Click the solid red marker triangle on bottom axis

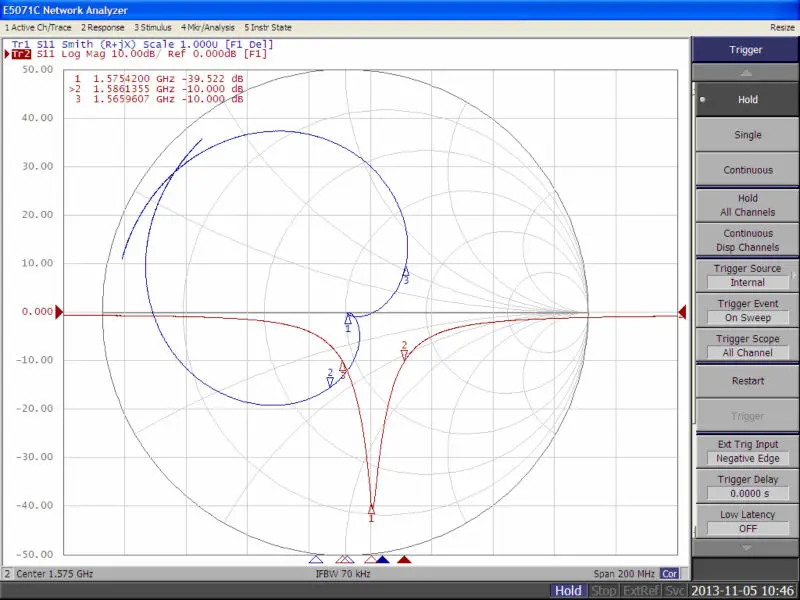(404, 560)
